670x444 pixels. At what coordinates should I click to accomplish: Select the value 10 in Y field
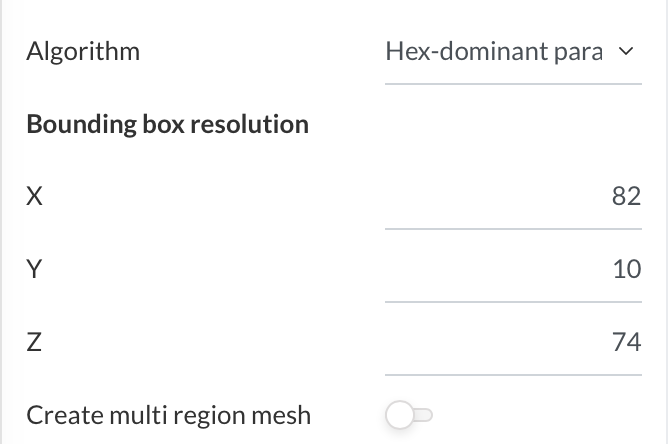pos(627,270)
